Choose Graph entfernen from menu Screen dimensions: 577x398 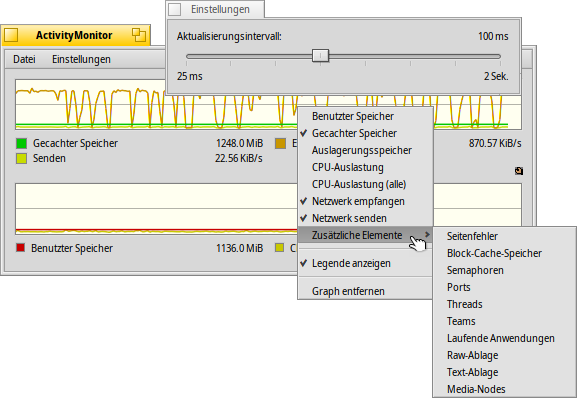click(365, 291)
